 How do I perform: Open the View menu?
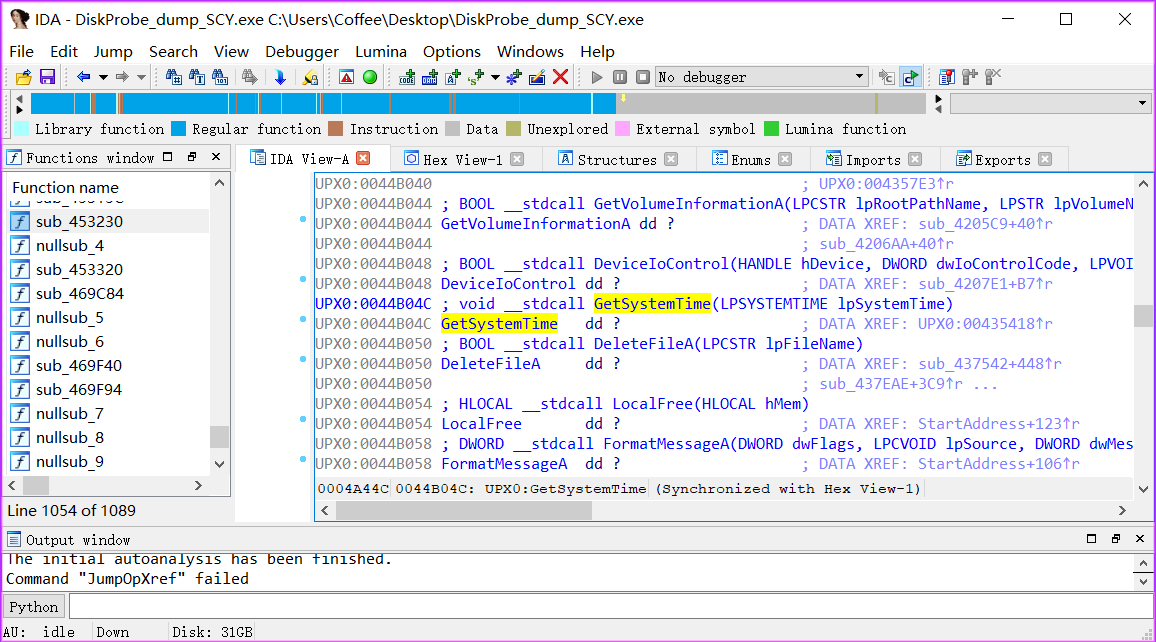click(x=231, y=52)
